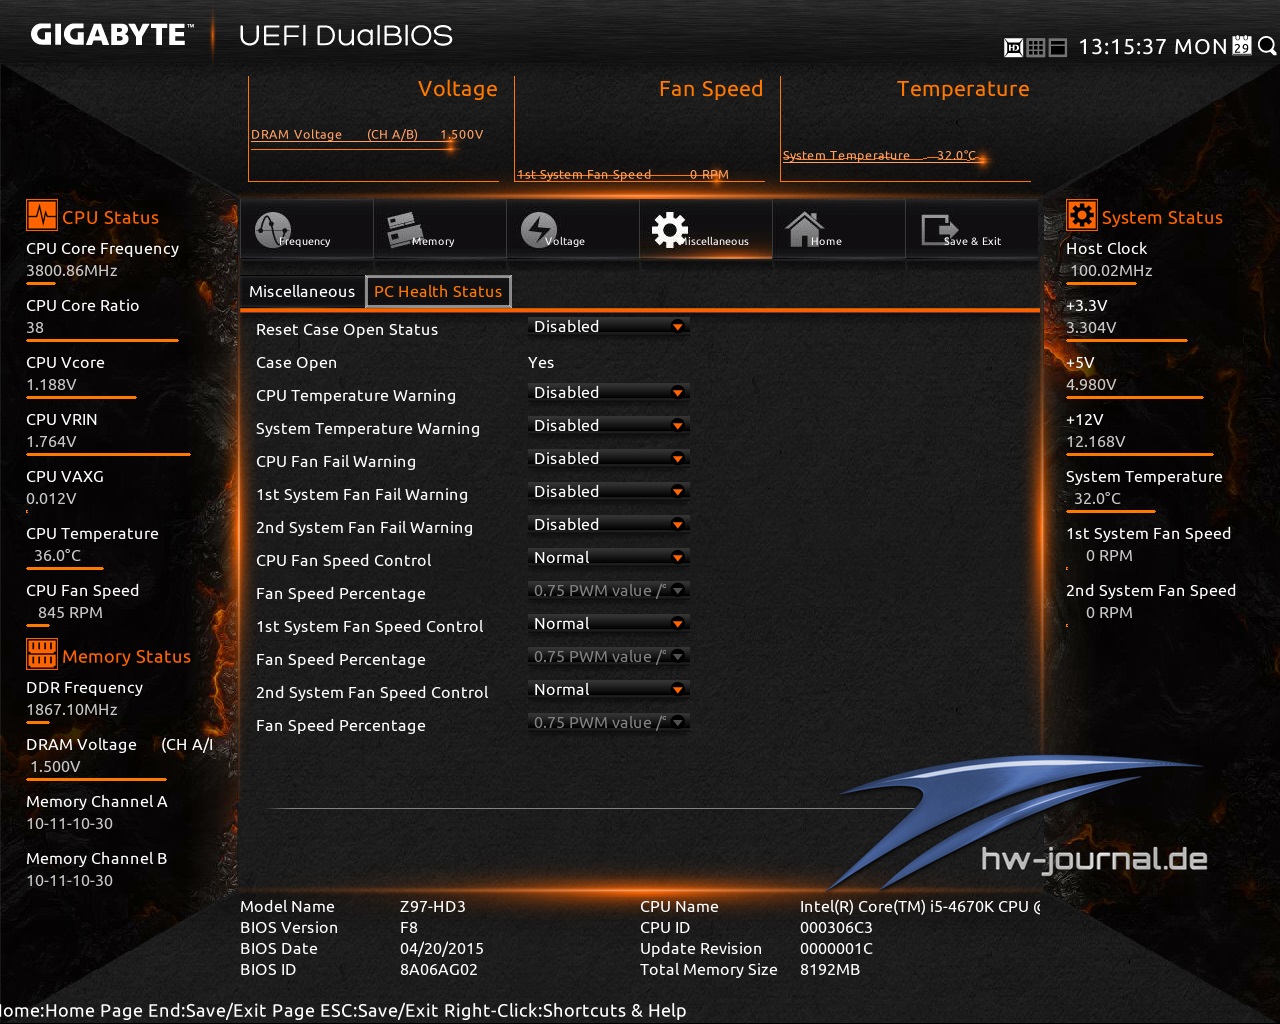Open the 2nd System Fan Fail Warning dropdown
Viewport: 1280px width, 1024px height.
click(x=608, y=524)
